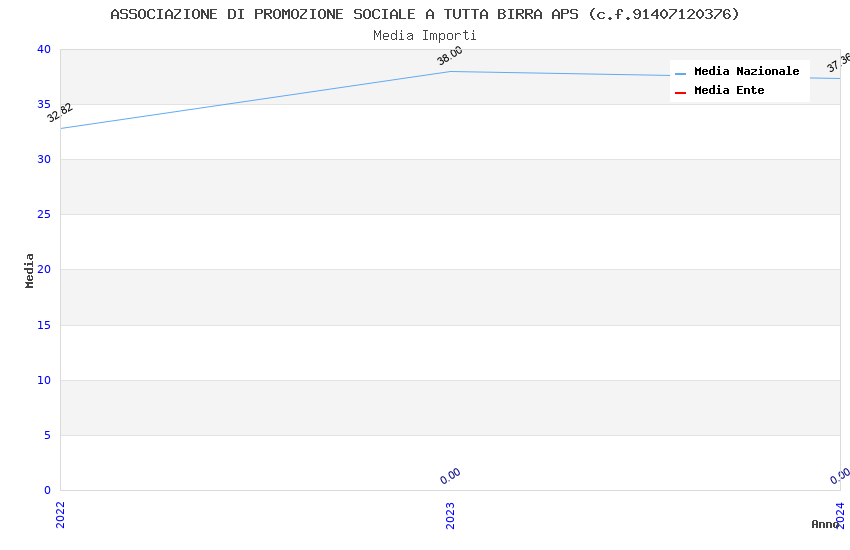This screenshot has height=550, width=850.
Task: Click the 10 tick on the y-axis
Action: (x=43, y=380)
